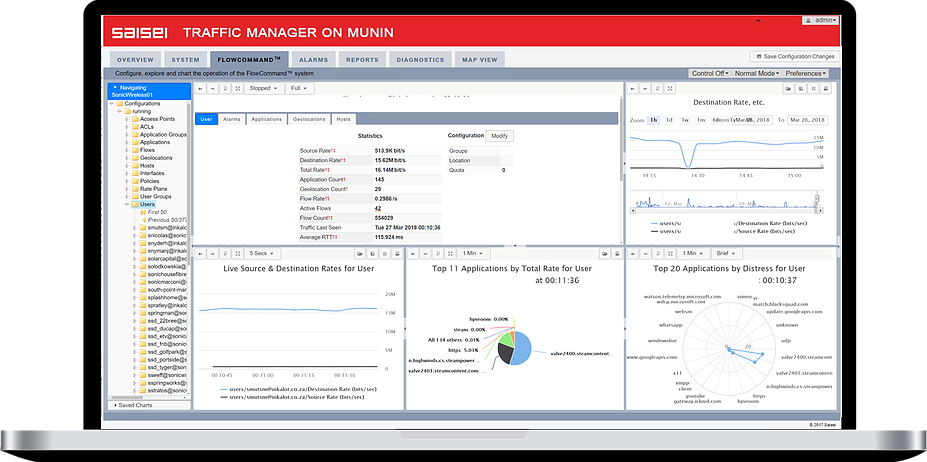Refresh the User statistics panel
The height and width of the screenshot is (462, 927).
(225, 88)
